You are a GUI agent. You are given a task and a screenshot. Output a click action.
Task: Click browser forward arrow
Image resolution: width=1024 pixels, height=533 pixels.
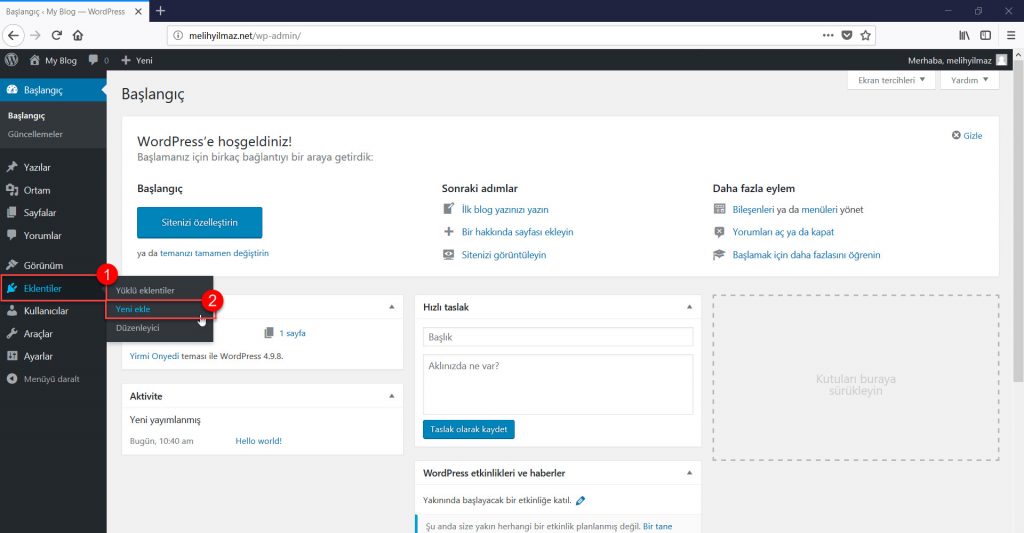[35, 35]
